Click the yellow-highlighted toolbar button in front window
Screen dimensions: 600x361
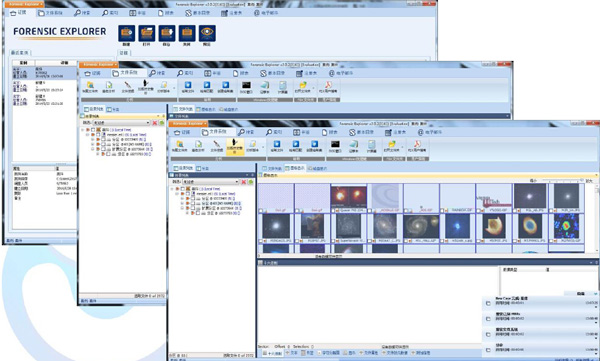[235, 147]
